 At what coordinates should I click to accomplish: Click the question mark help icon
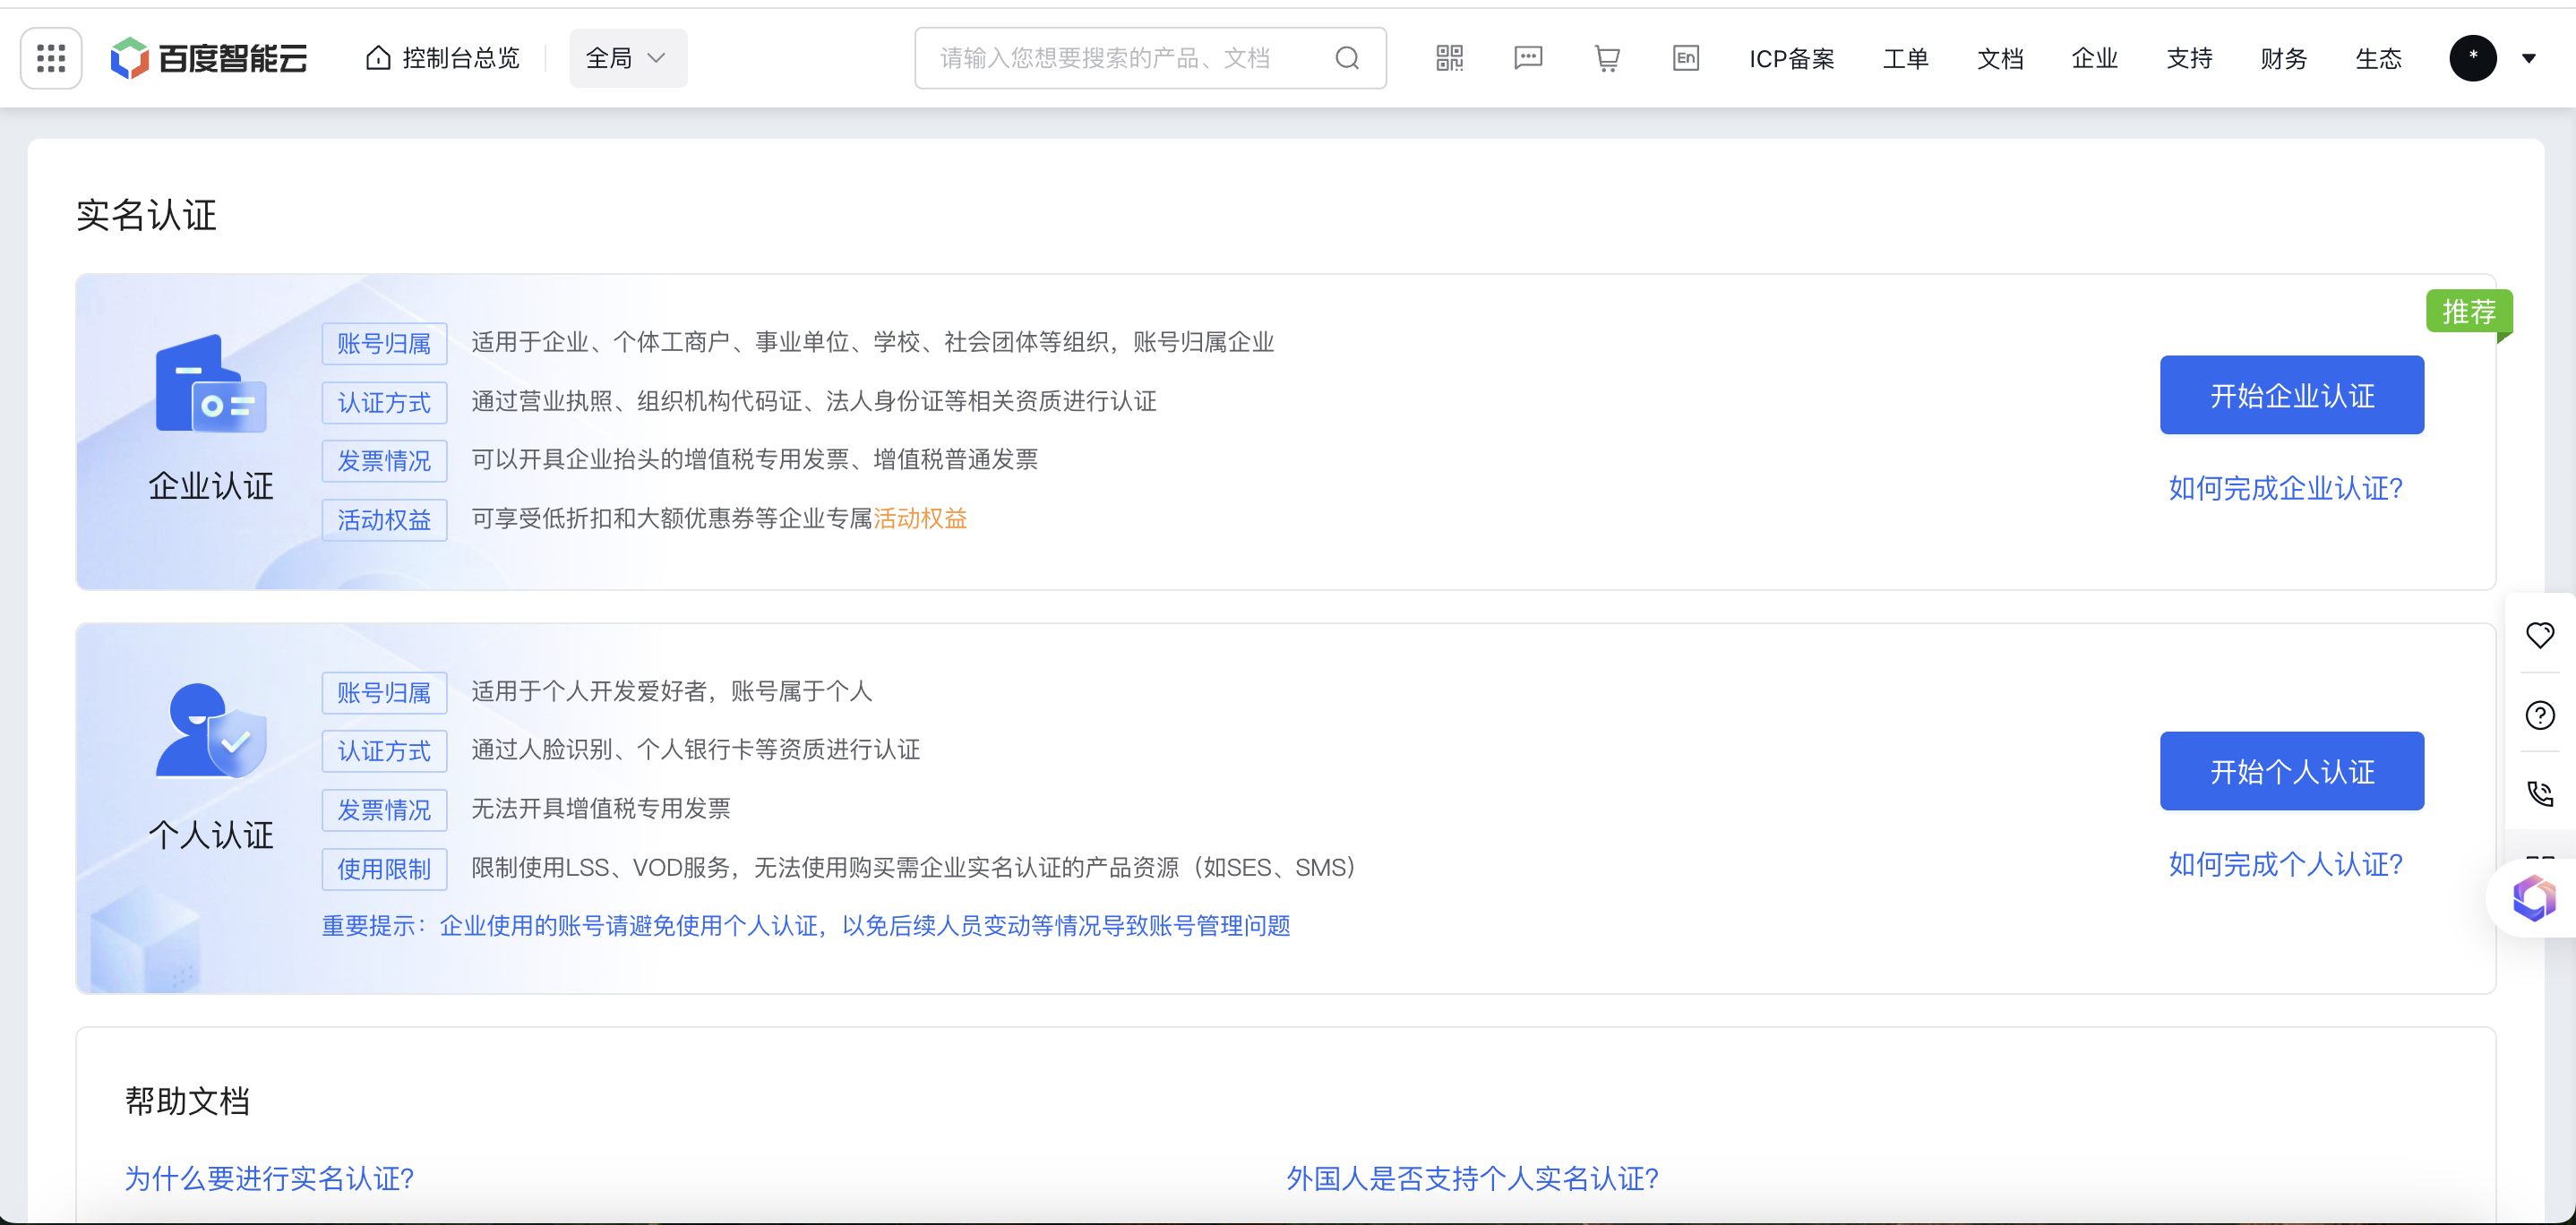pos(2539,715)
